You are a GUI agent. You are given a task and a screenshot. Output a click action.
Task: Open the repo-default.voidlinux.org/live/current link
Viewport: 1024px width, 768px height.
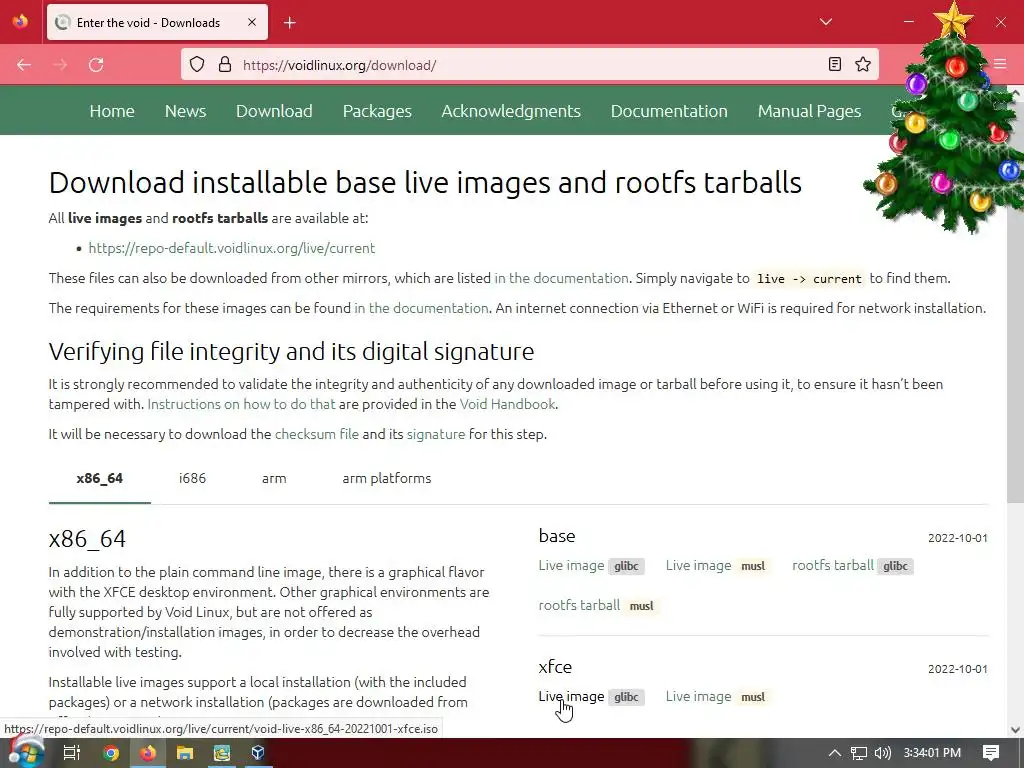click(x=232, y=248)
